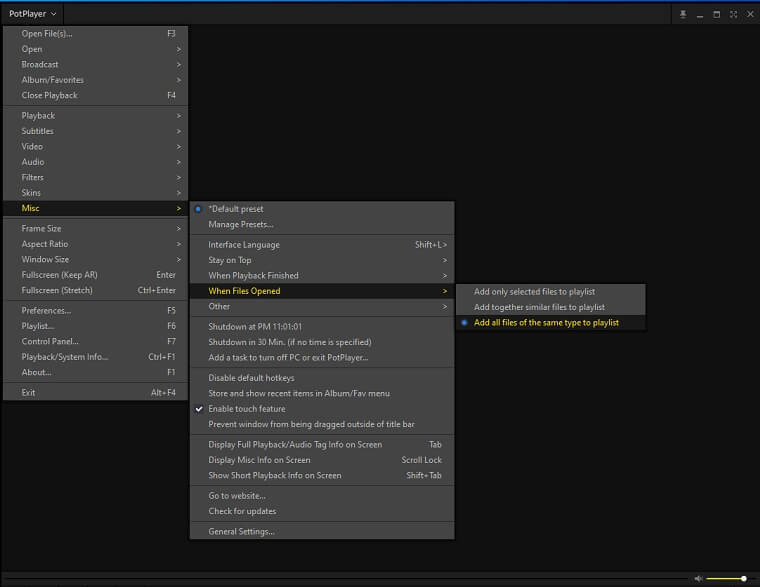Viewport: 760px width, 587px height.
Task: Choose the '*Default preset' option
Action: [x=322, y=209]
